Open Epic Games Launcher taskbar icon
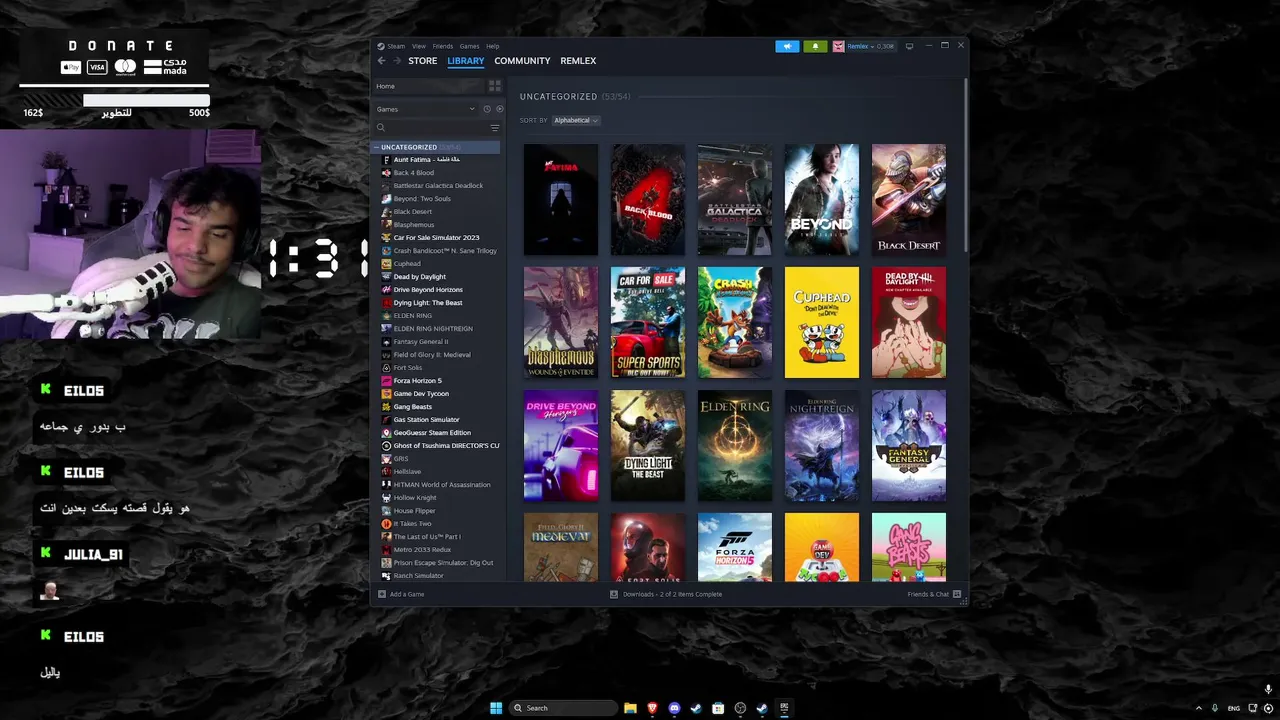Image resolution: width=1280 pixels, height=720 pixels. tap(784, 708)
